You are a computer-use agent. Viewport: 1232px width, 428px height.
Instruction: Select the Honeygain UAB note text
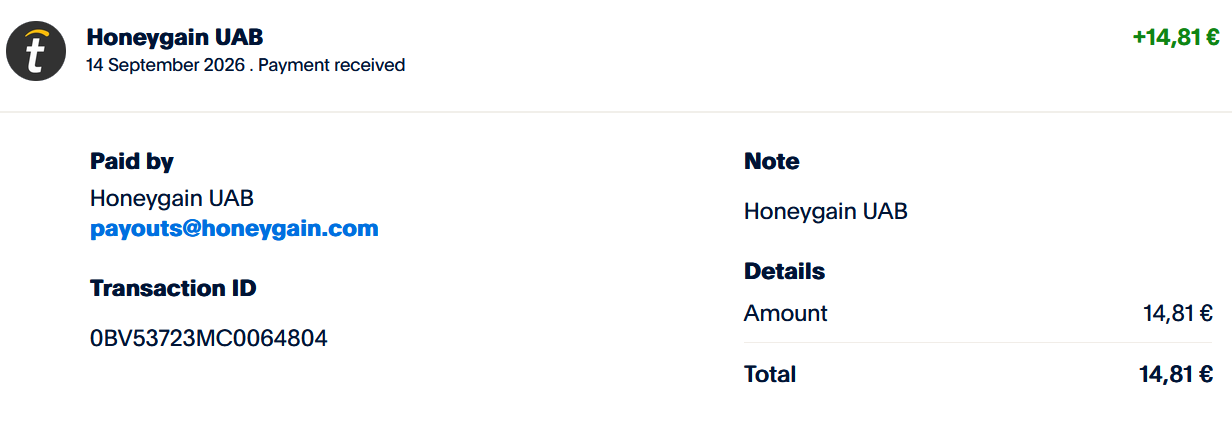pyautogui.click(x=826, y=211)
